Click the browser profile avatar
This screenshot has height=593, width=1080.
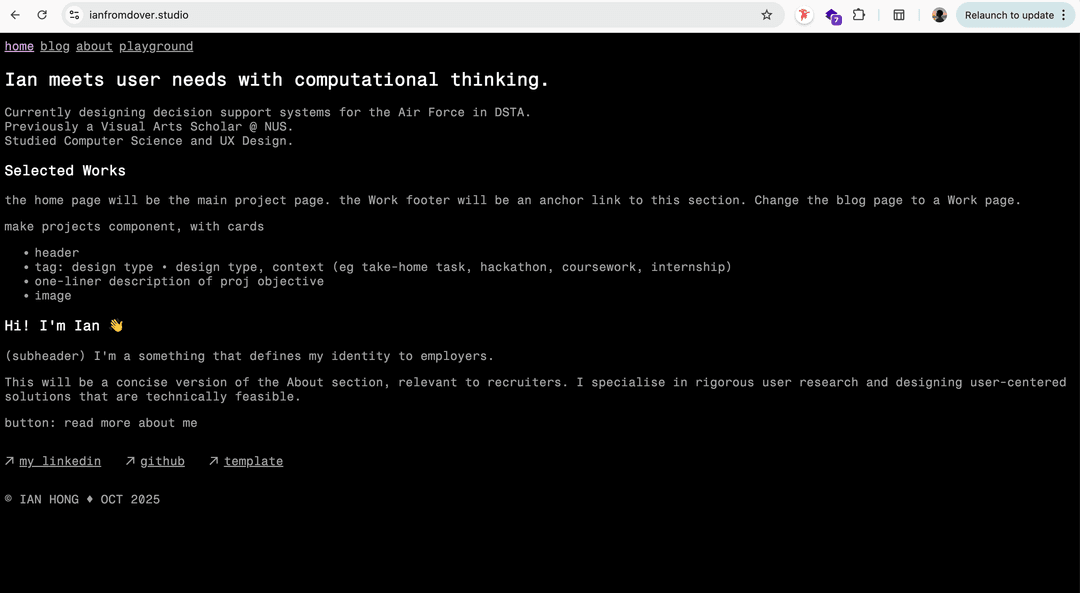point(938,15)
